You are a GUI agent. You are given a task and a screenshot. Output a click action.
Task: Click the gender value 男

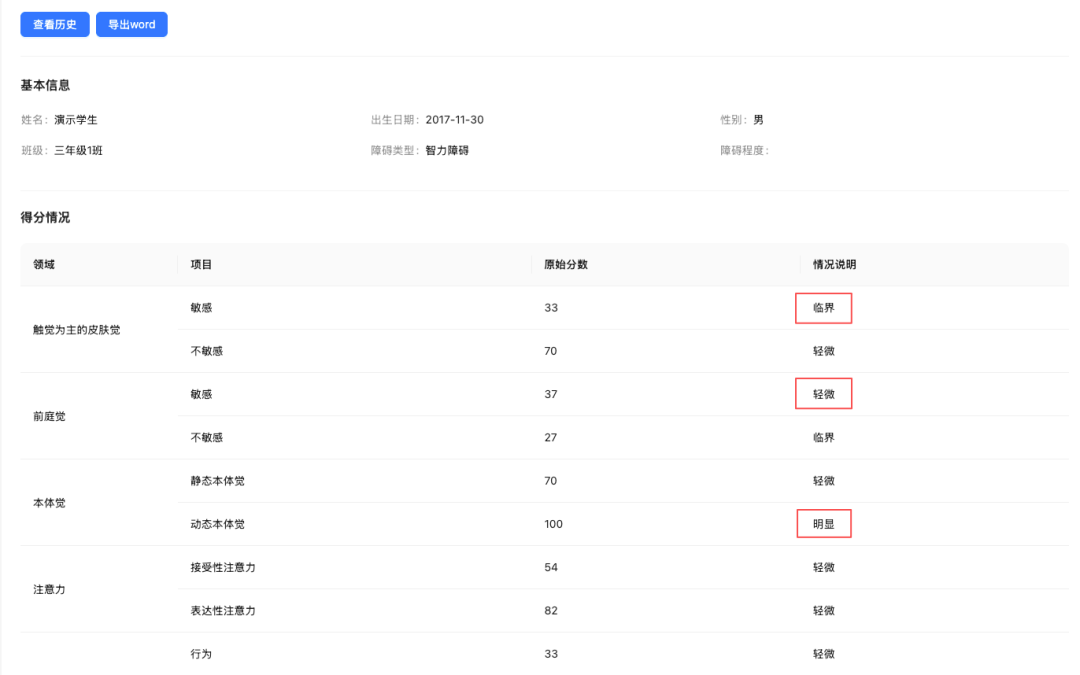tap(758, 120)
